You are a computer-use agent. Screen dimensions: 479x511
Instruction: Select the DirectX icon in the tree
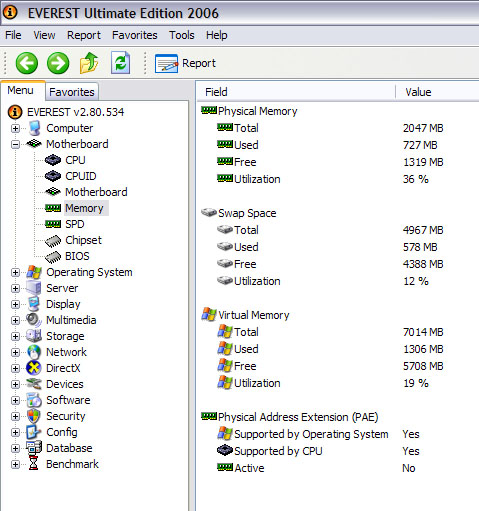(x=34, y=368)
